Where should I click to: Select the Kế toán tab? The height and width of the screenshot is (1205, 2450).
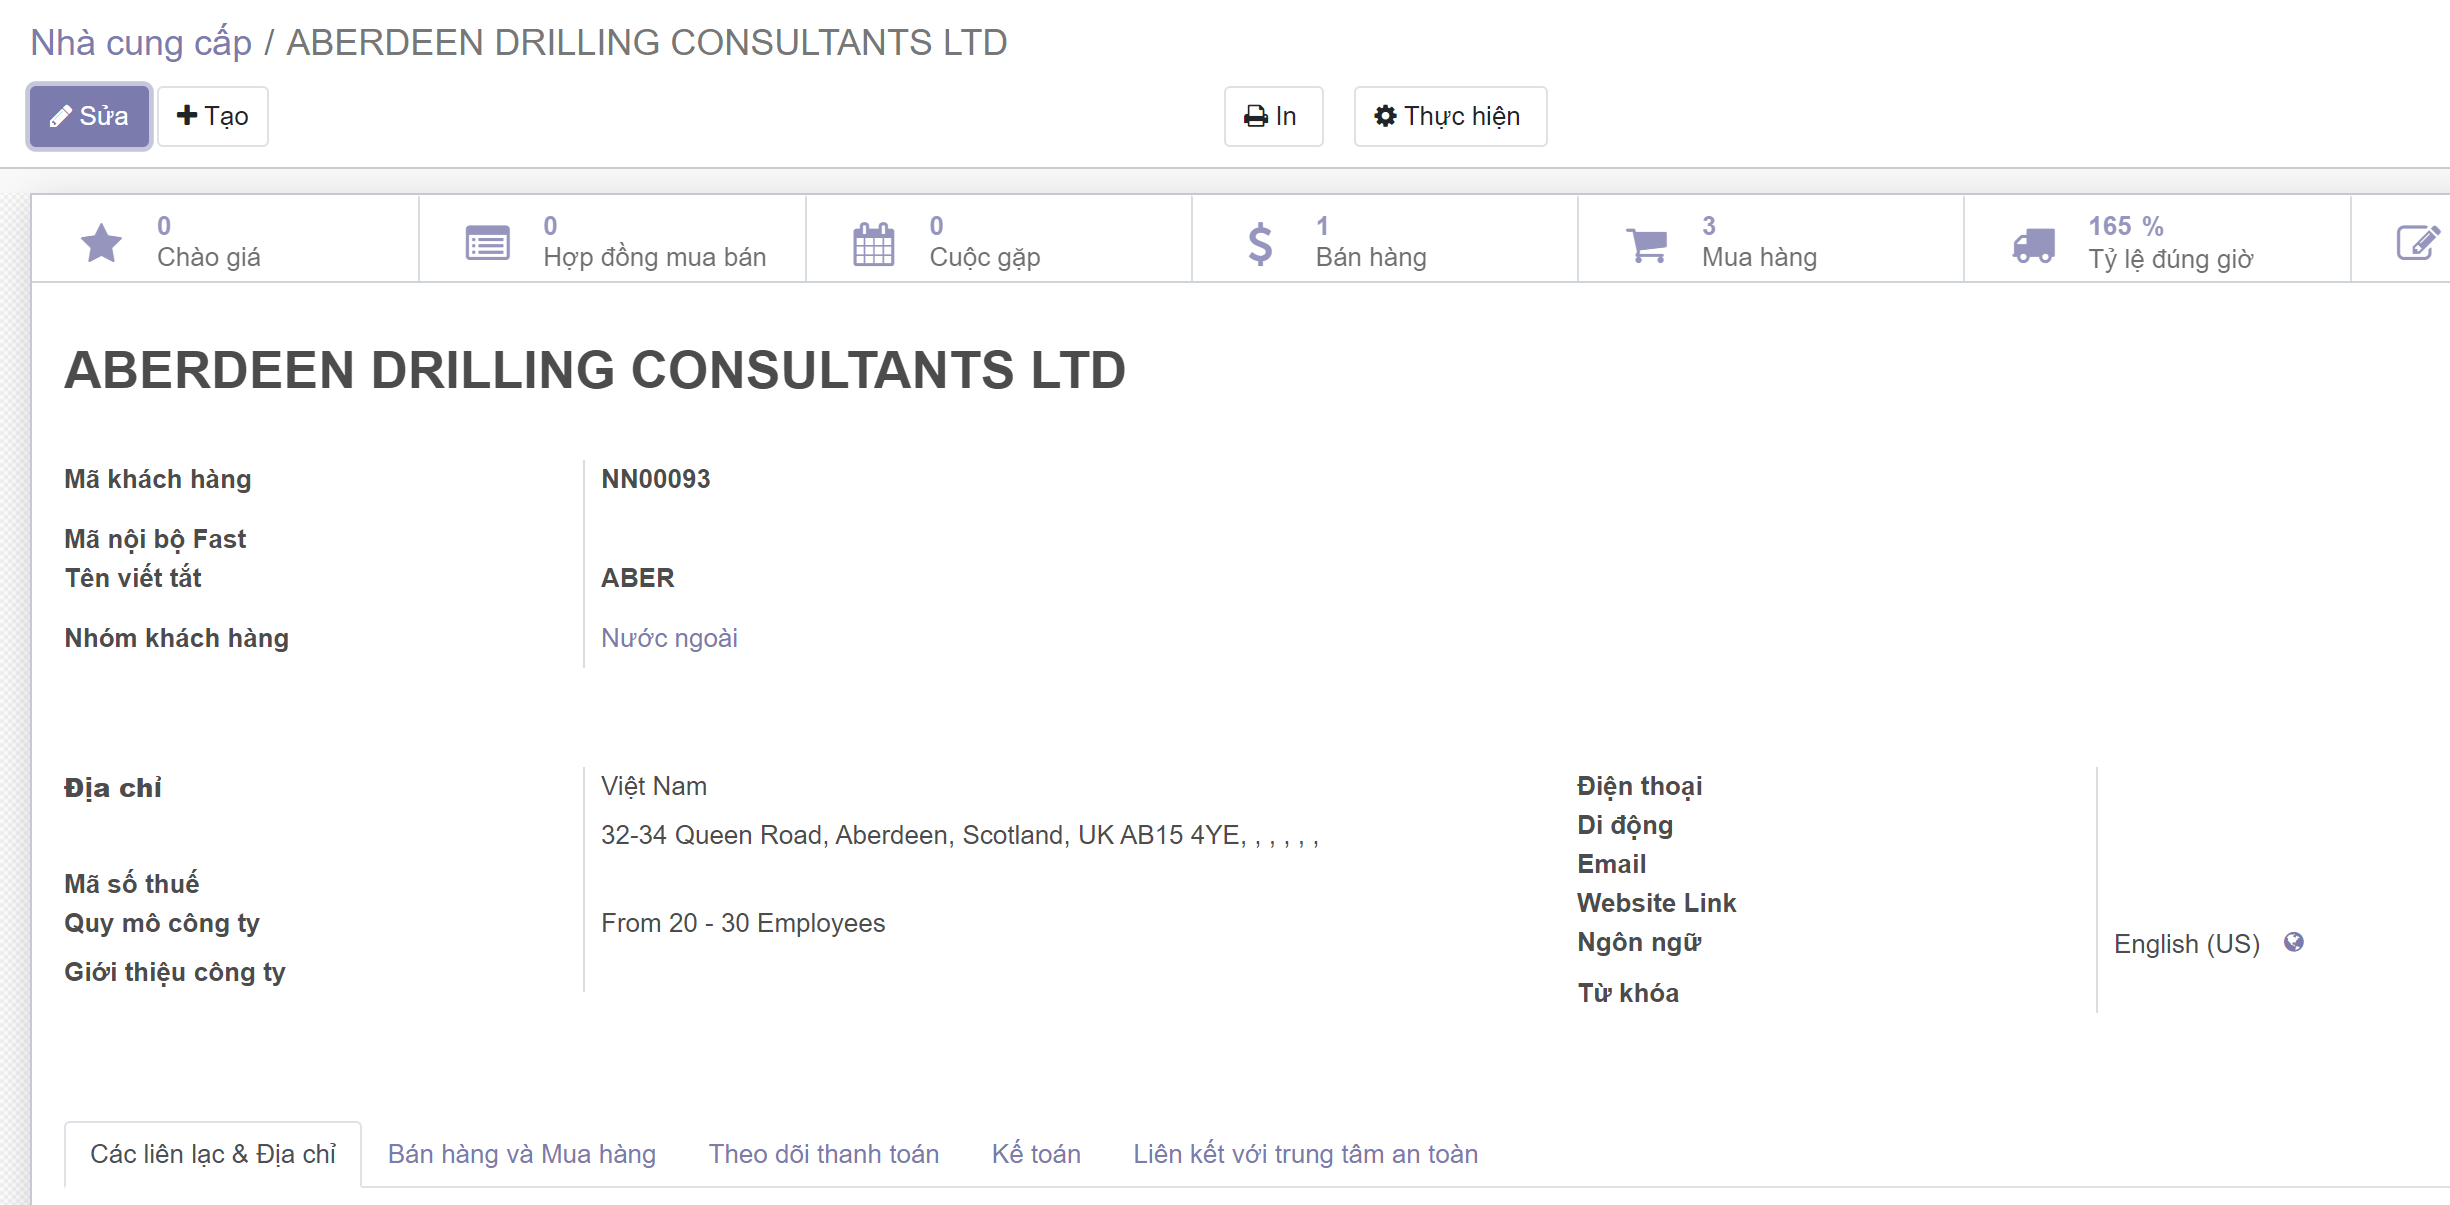(1035, 1154)
